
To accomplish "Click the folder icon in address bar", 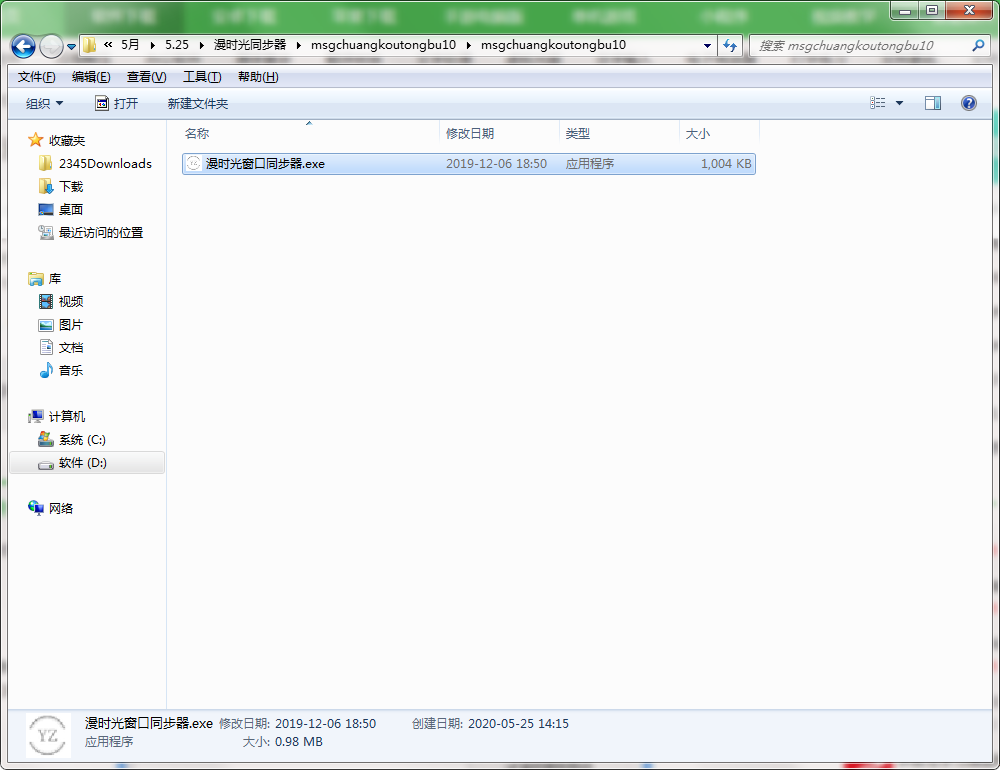I will [x=90, y=45].
